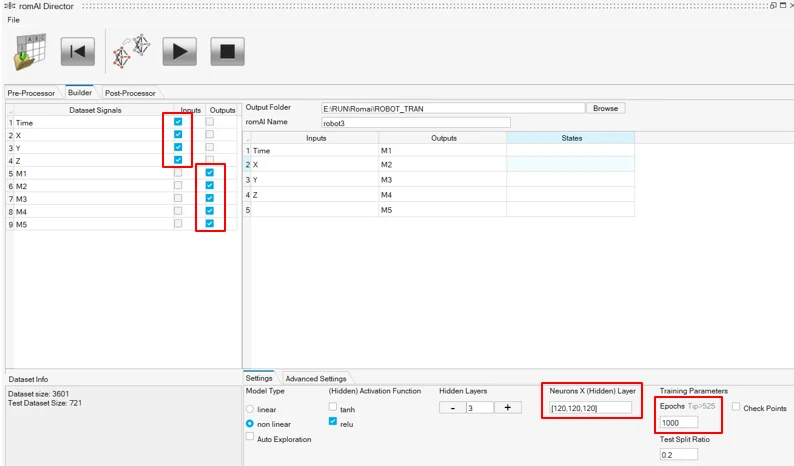Switch to the Post-Processor tab

130,93
